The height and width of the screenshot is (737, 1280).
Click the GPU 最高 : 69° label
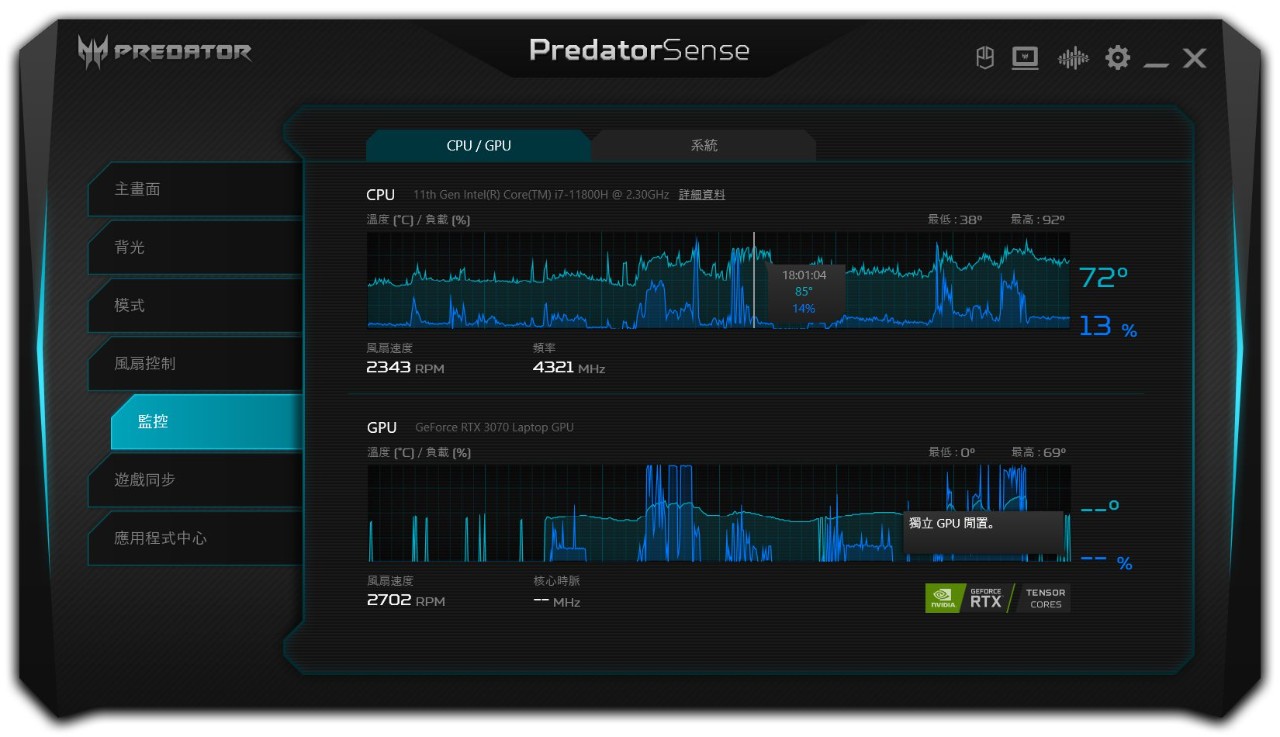click(1038, 453)
